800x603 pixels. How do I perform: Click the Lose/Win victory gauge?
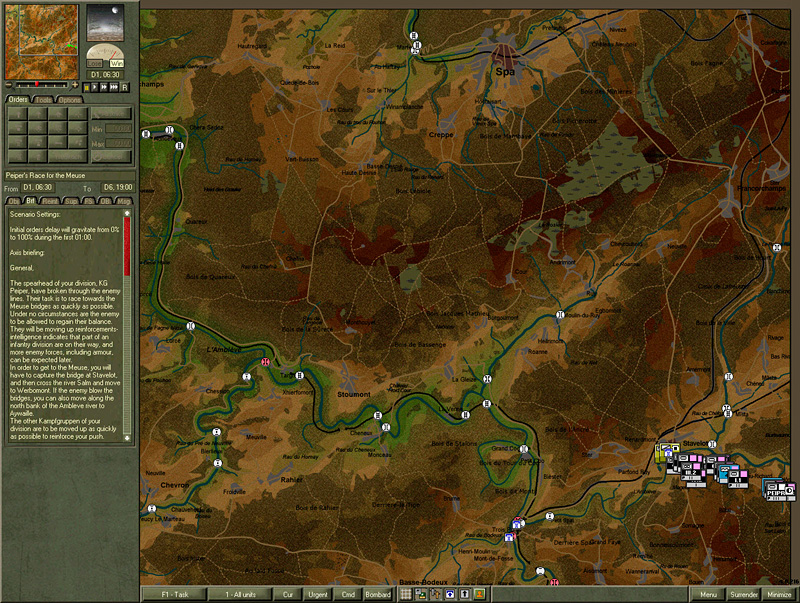pyautogui.click(x=105, y=57)
